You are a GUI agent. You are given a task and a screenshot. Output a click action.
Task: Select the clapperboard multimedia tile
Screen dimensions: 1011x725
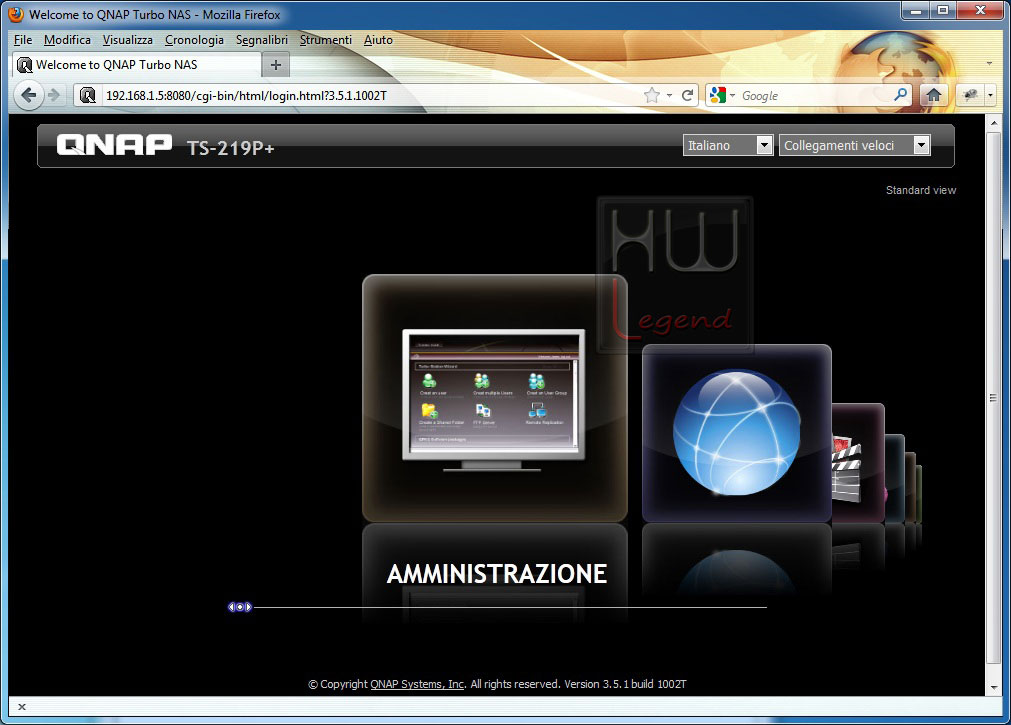coord(858,462)
